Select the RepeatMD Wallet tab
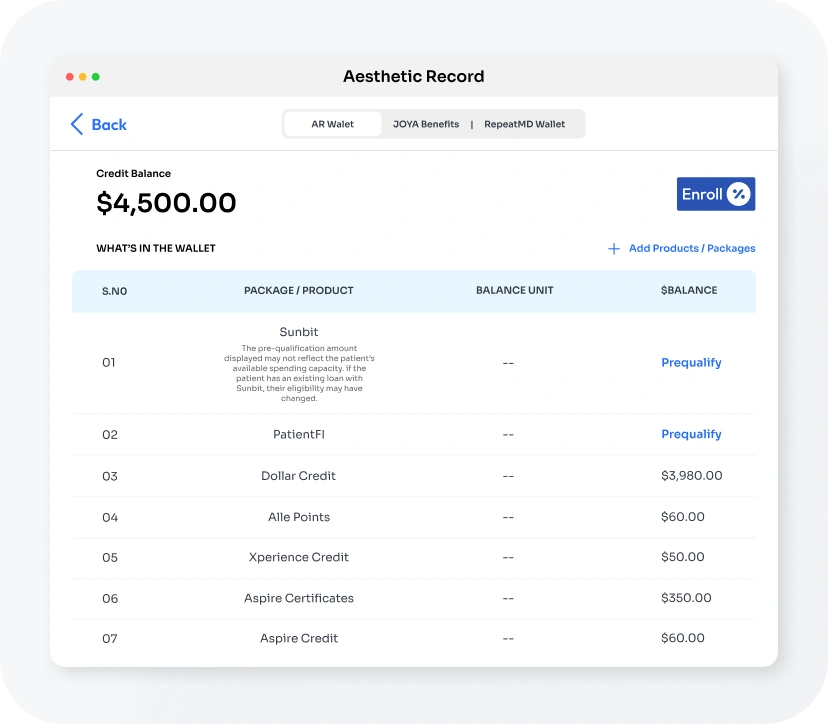 524,124
